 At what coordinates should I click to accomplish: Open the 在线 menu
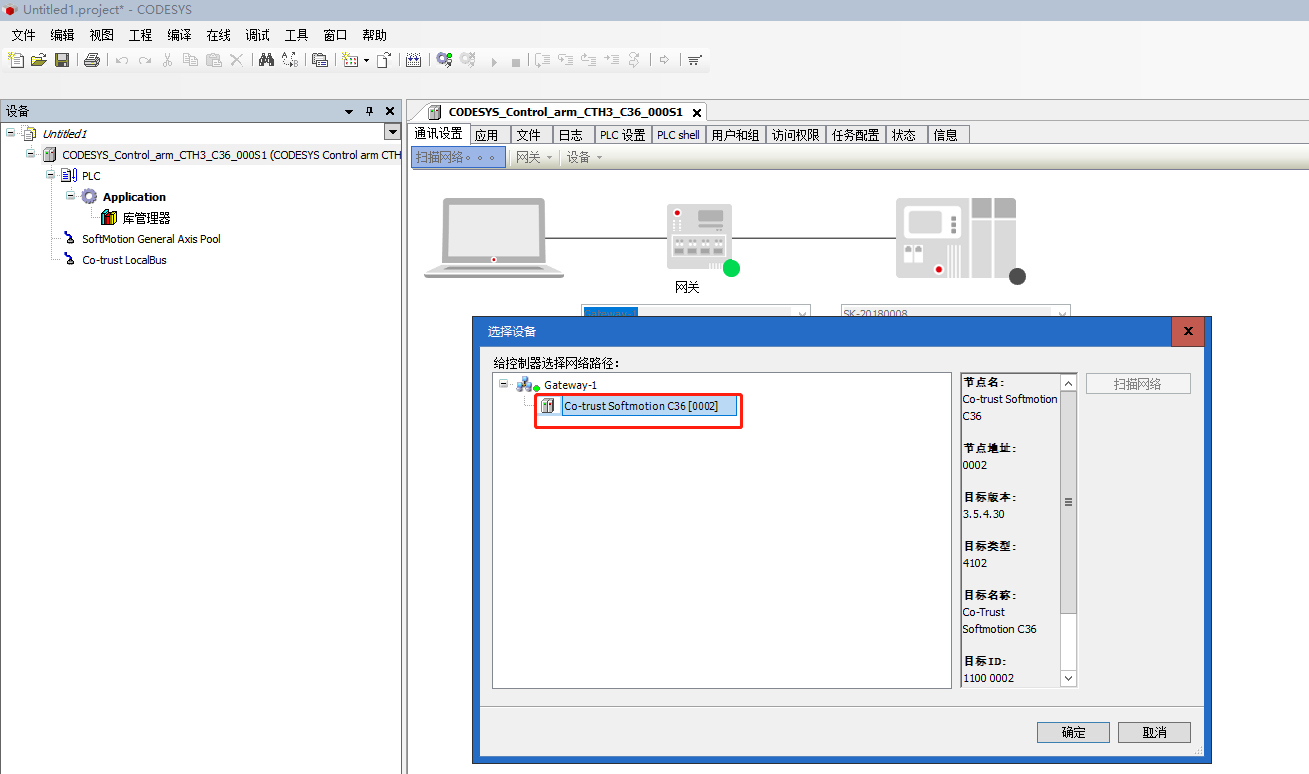(x=218, y=35)
